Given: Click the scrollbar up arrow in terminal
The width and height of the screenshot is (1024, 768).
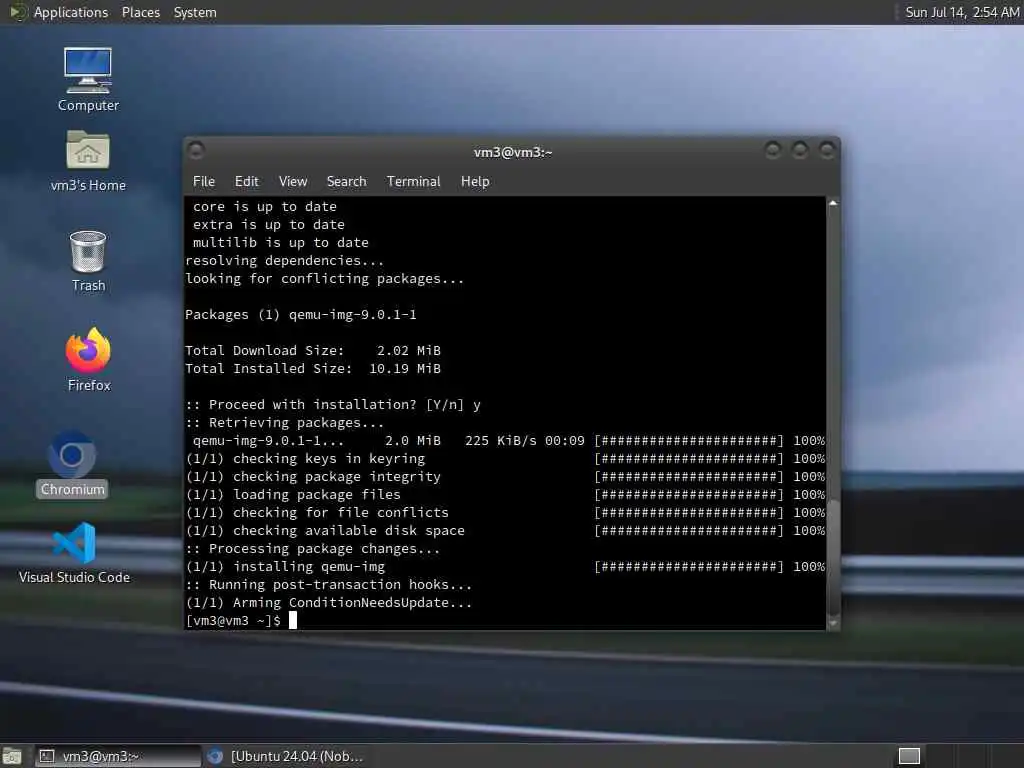Looking at the screenshot, I should [x=833, y=203].
